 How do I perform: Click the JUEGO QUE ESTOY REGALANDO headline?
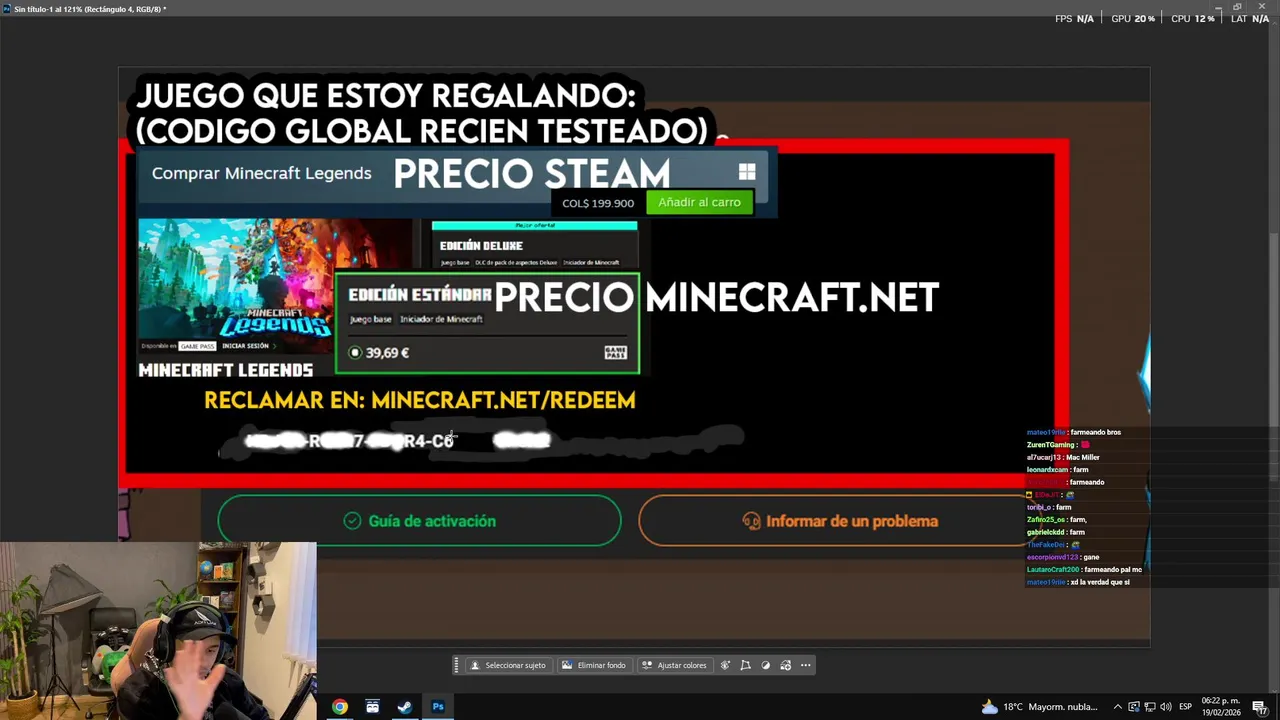386,96
